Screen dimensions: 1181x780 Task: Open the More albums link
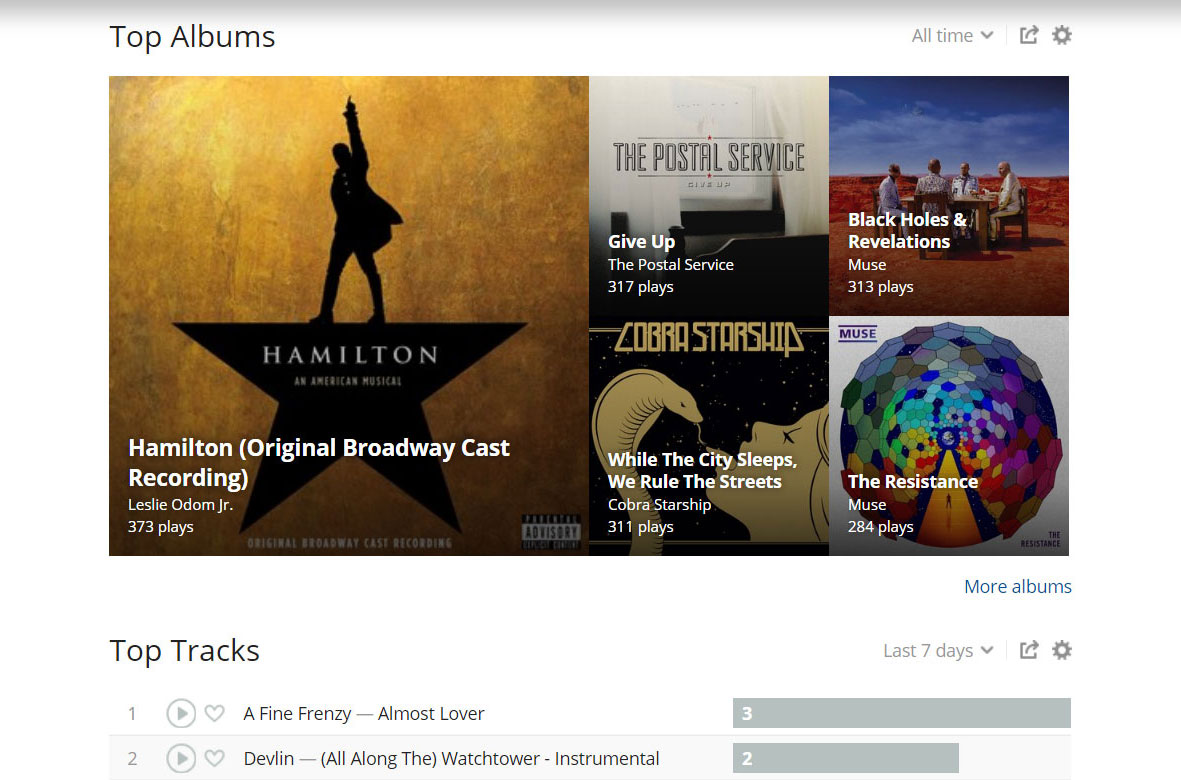[x=1017, y=587]
